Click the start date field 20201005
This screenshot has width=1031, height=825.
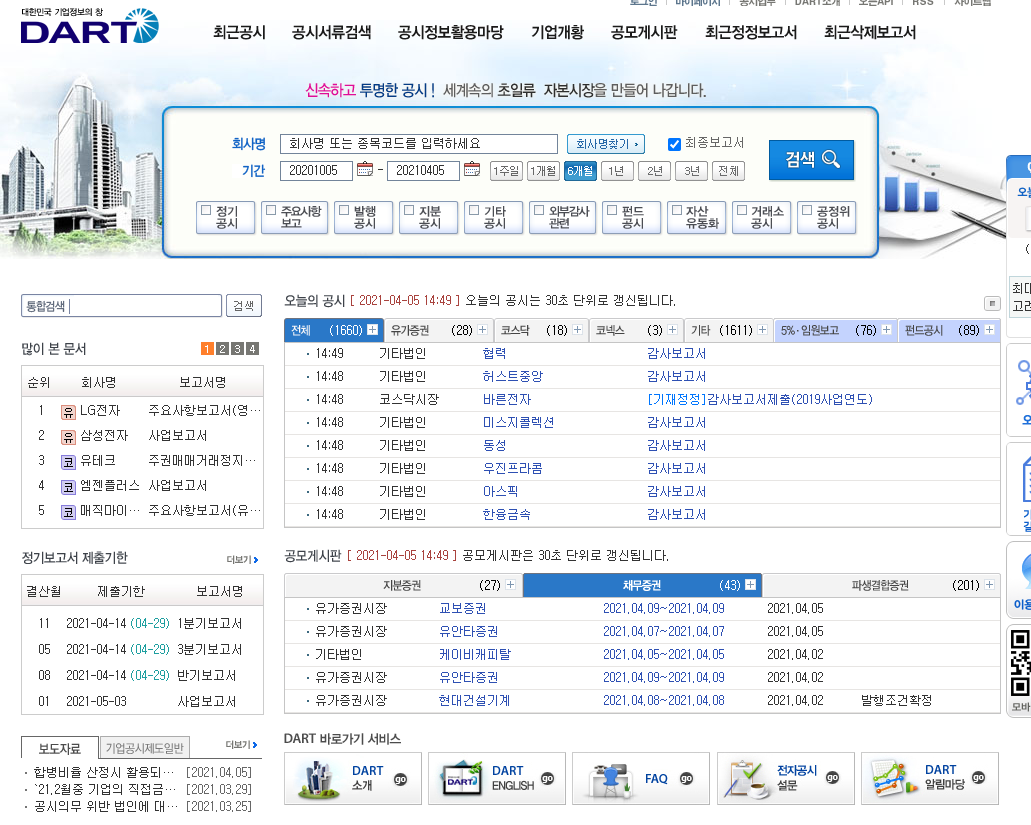point(316,170)
